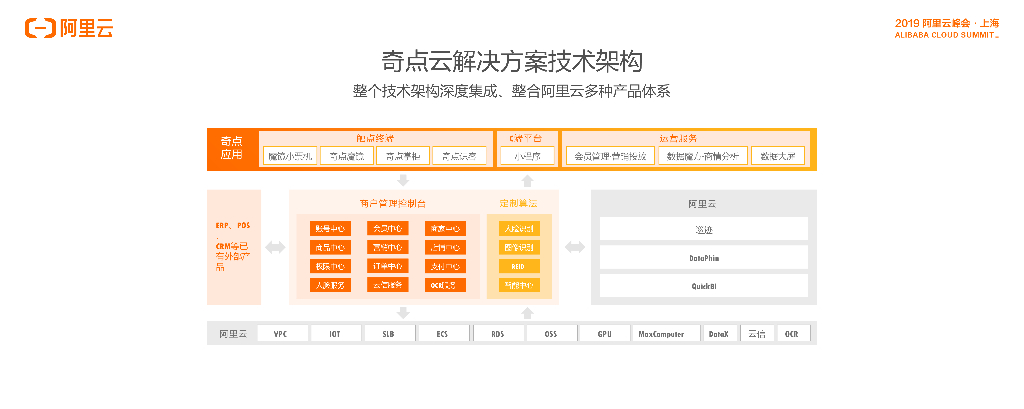Click the DataPhin box
The width and height of the screenshot is (1024, 409).
click(704, 257)
